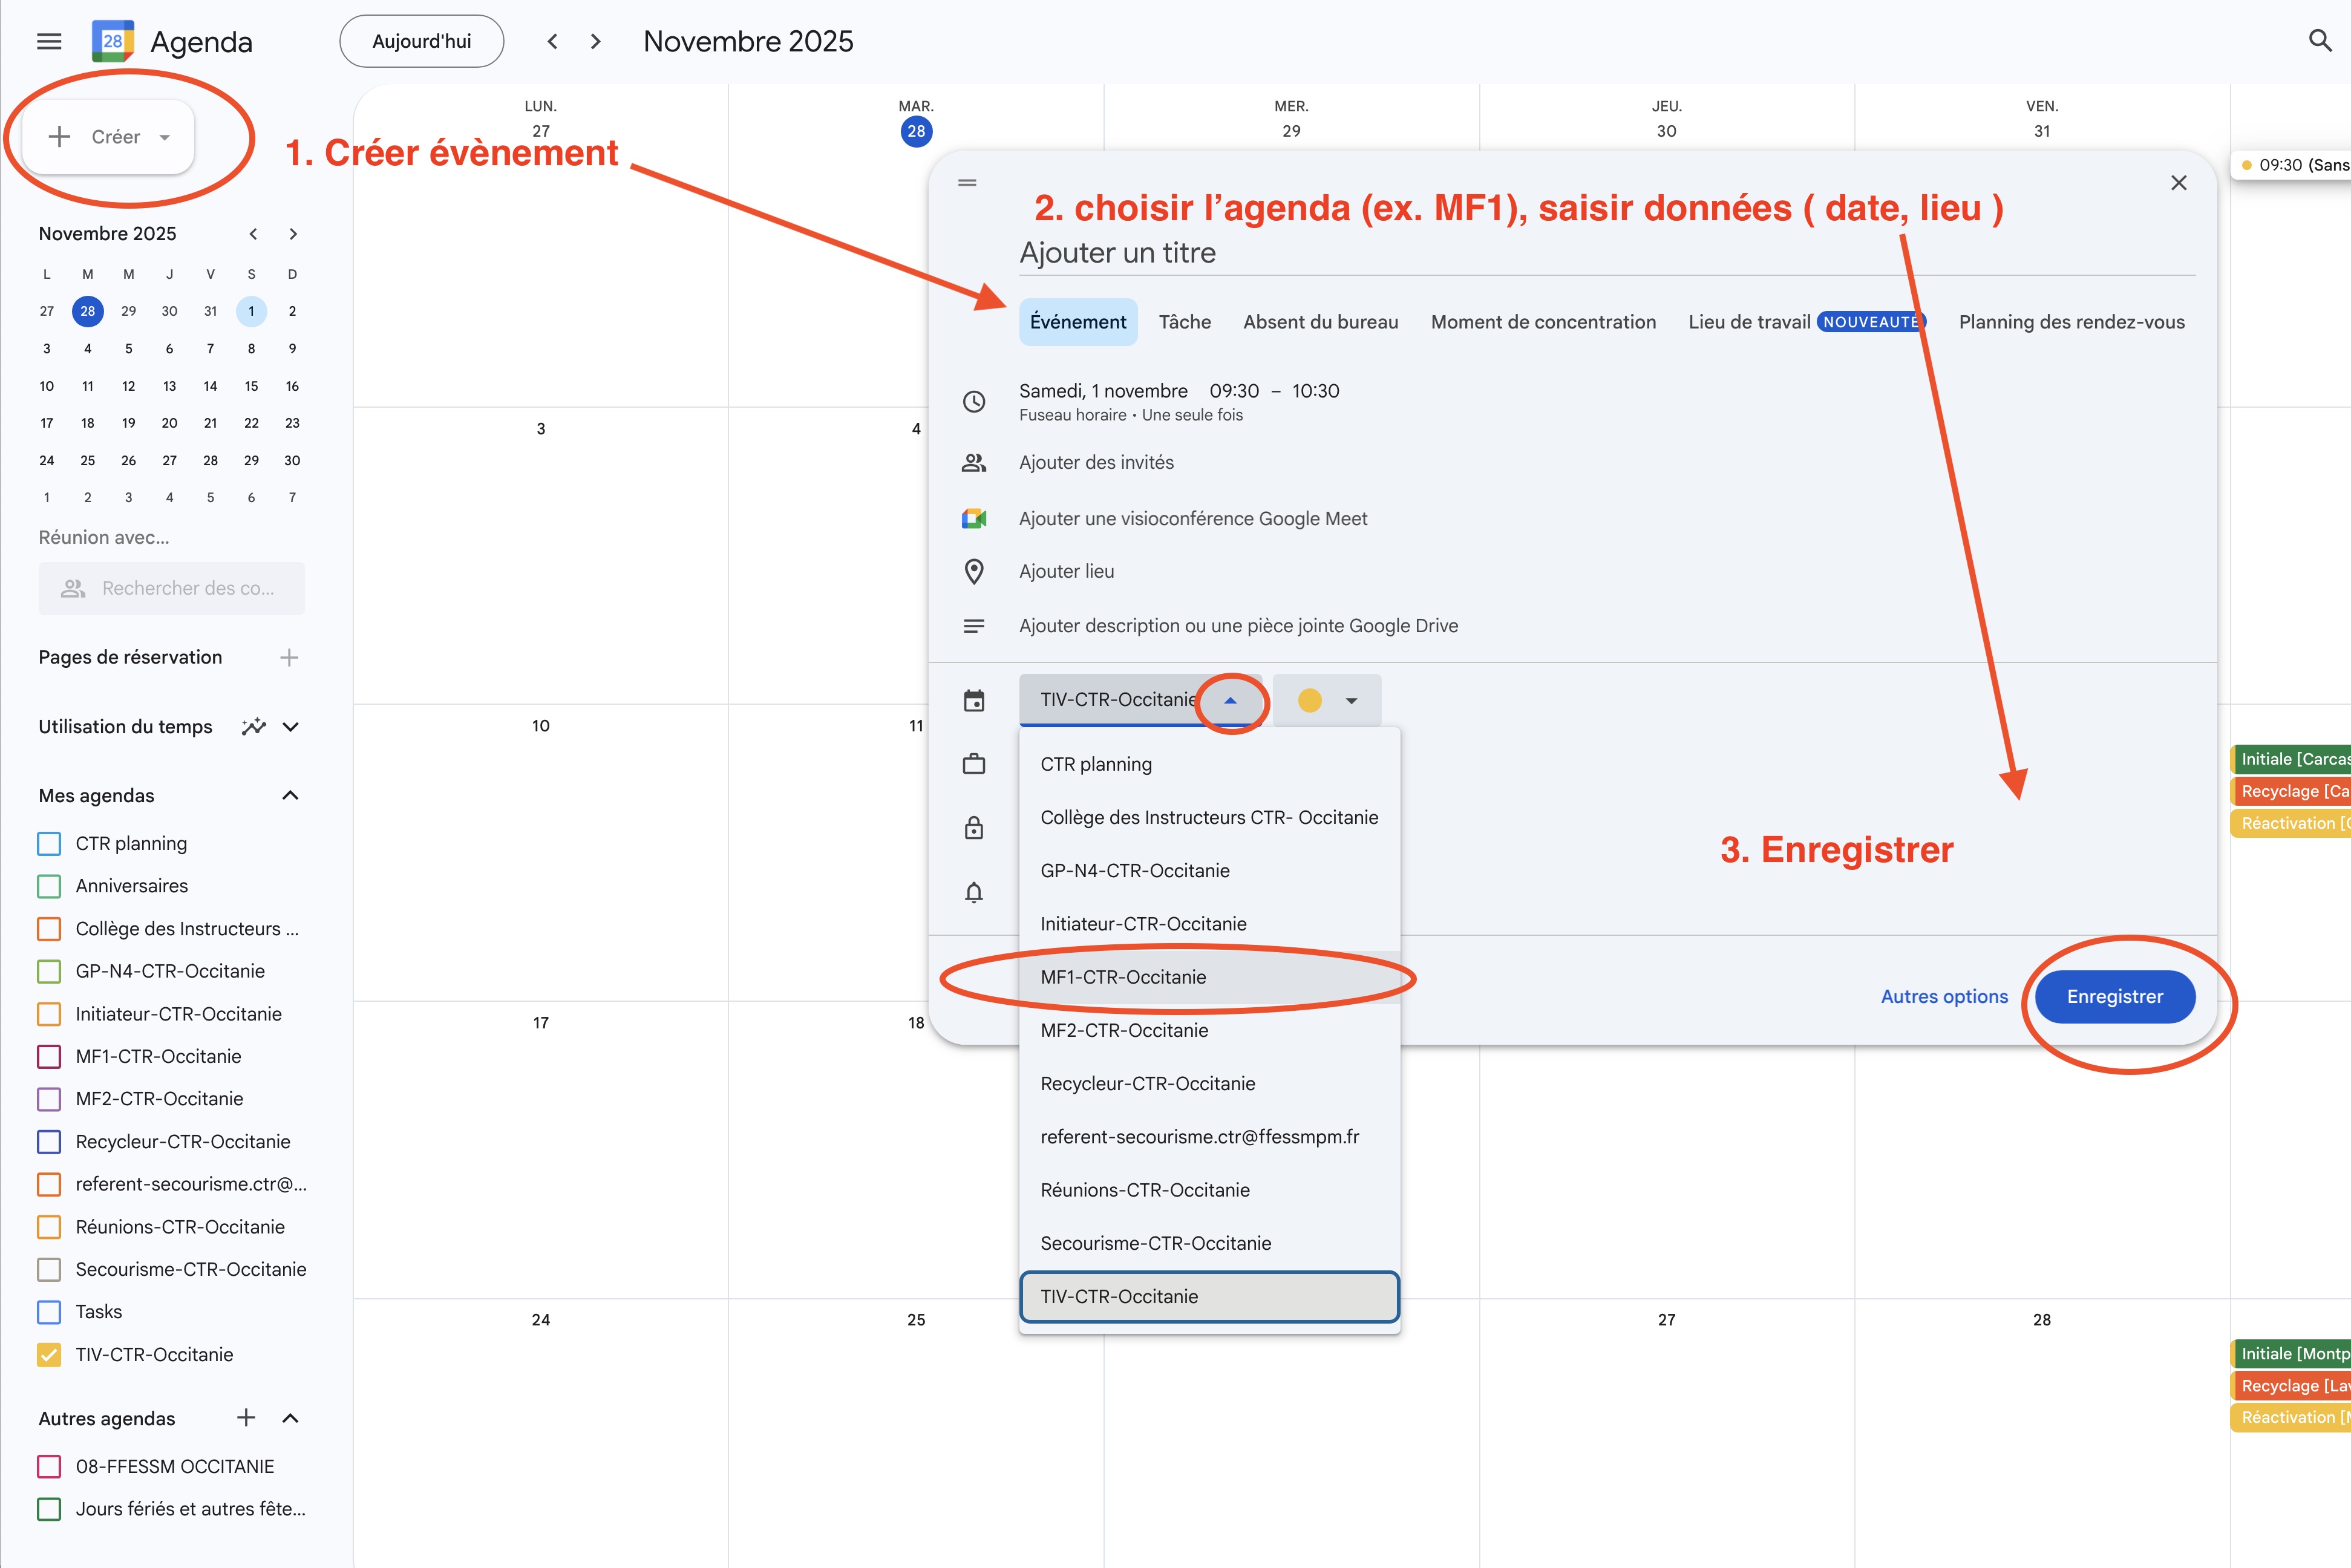Add another agenda via plus icon
The width and height of the screenshot is (2351, 1568).
[x=246, y=1418]
